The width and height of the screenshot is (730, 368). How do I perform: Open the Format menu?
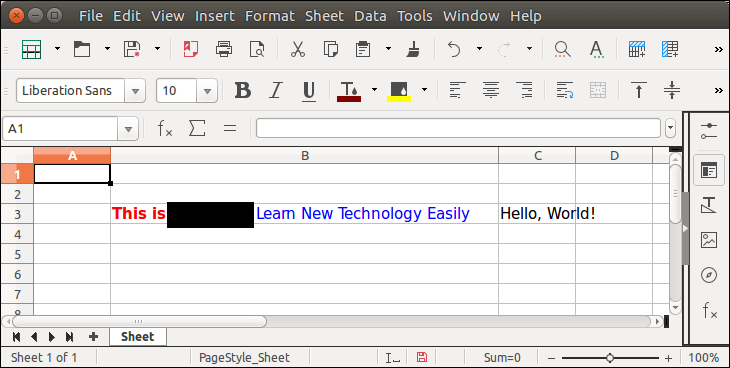click(x=270, y=16)
